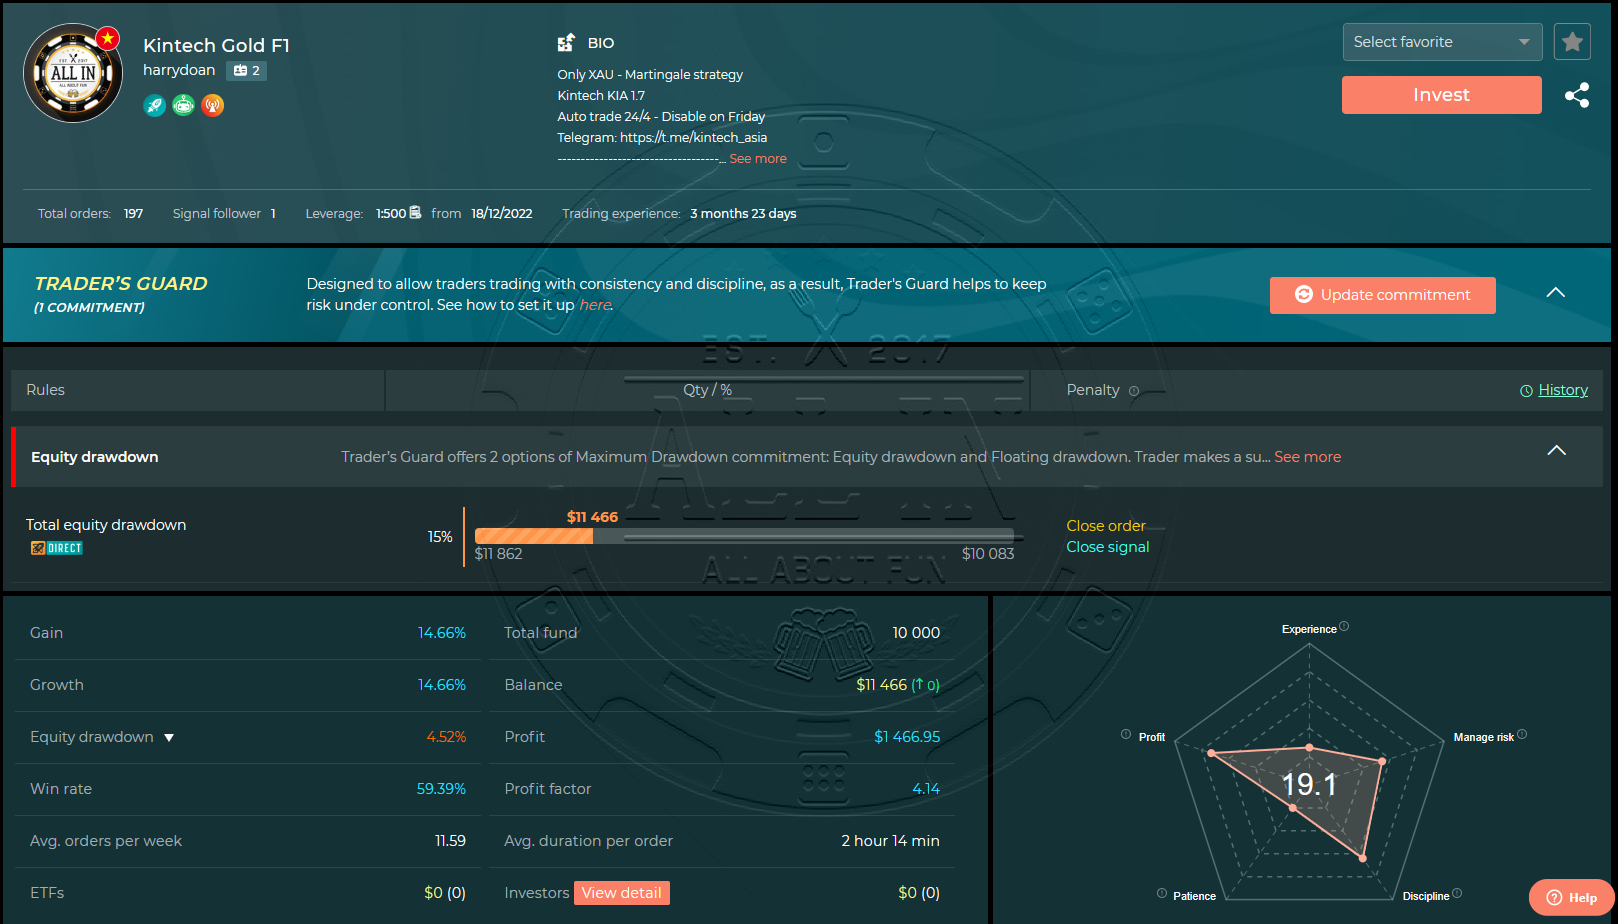The height and width of the screenshot is (924, 1618).
Task: Click the info icon next to Patience
Action: (x=1162, y=894)
